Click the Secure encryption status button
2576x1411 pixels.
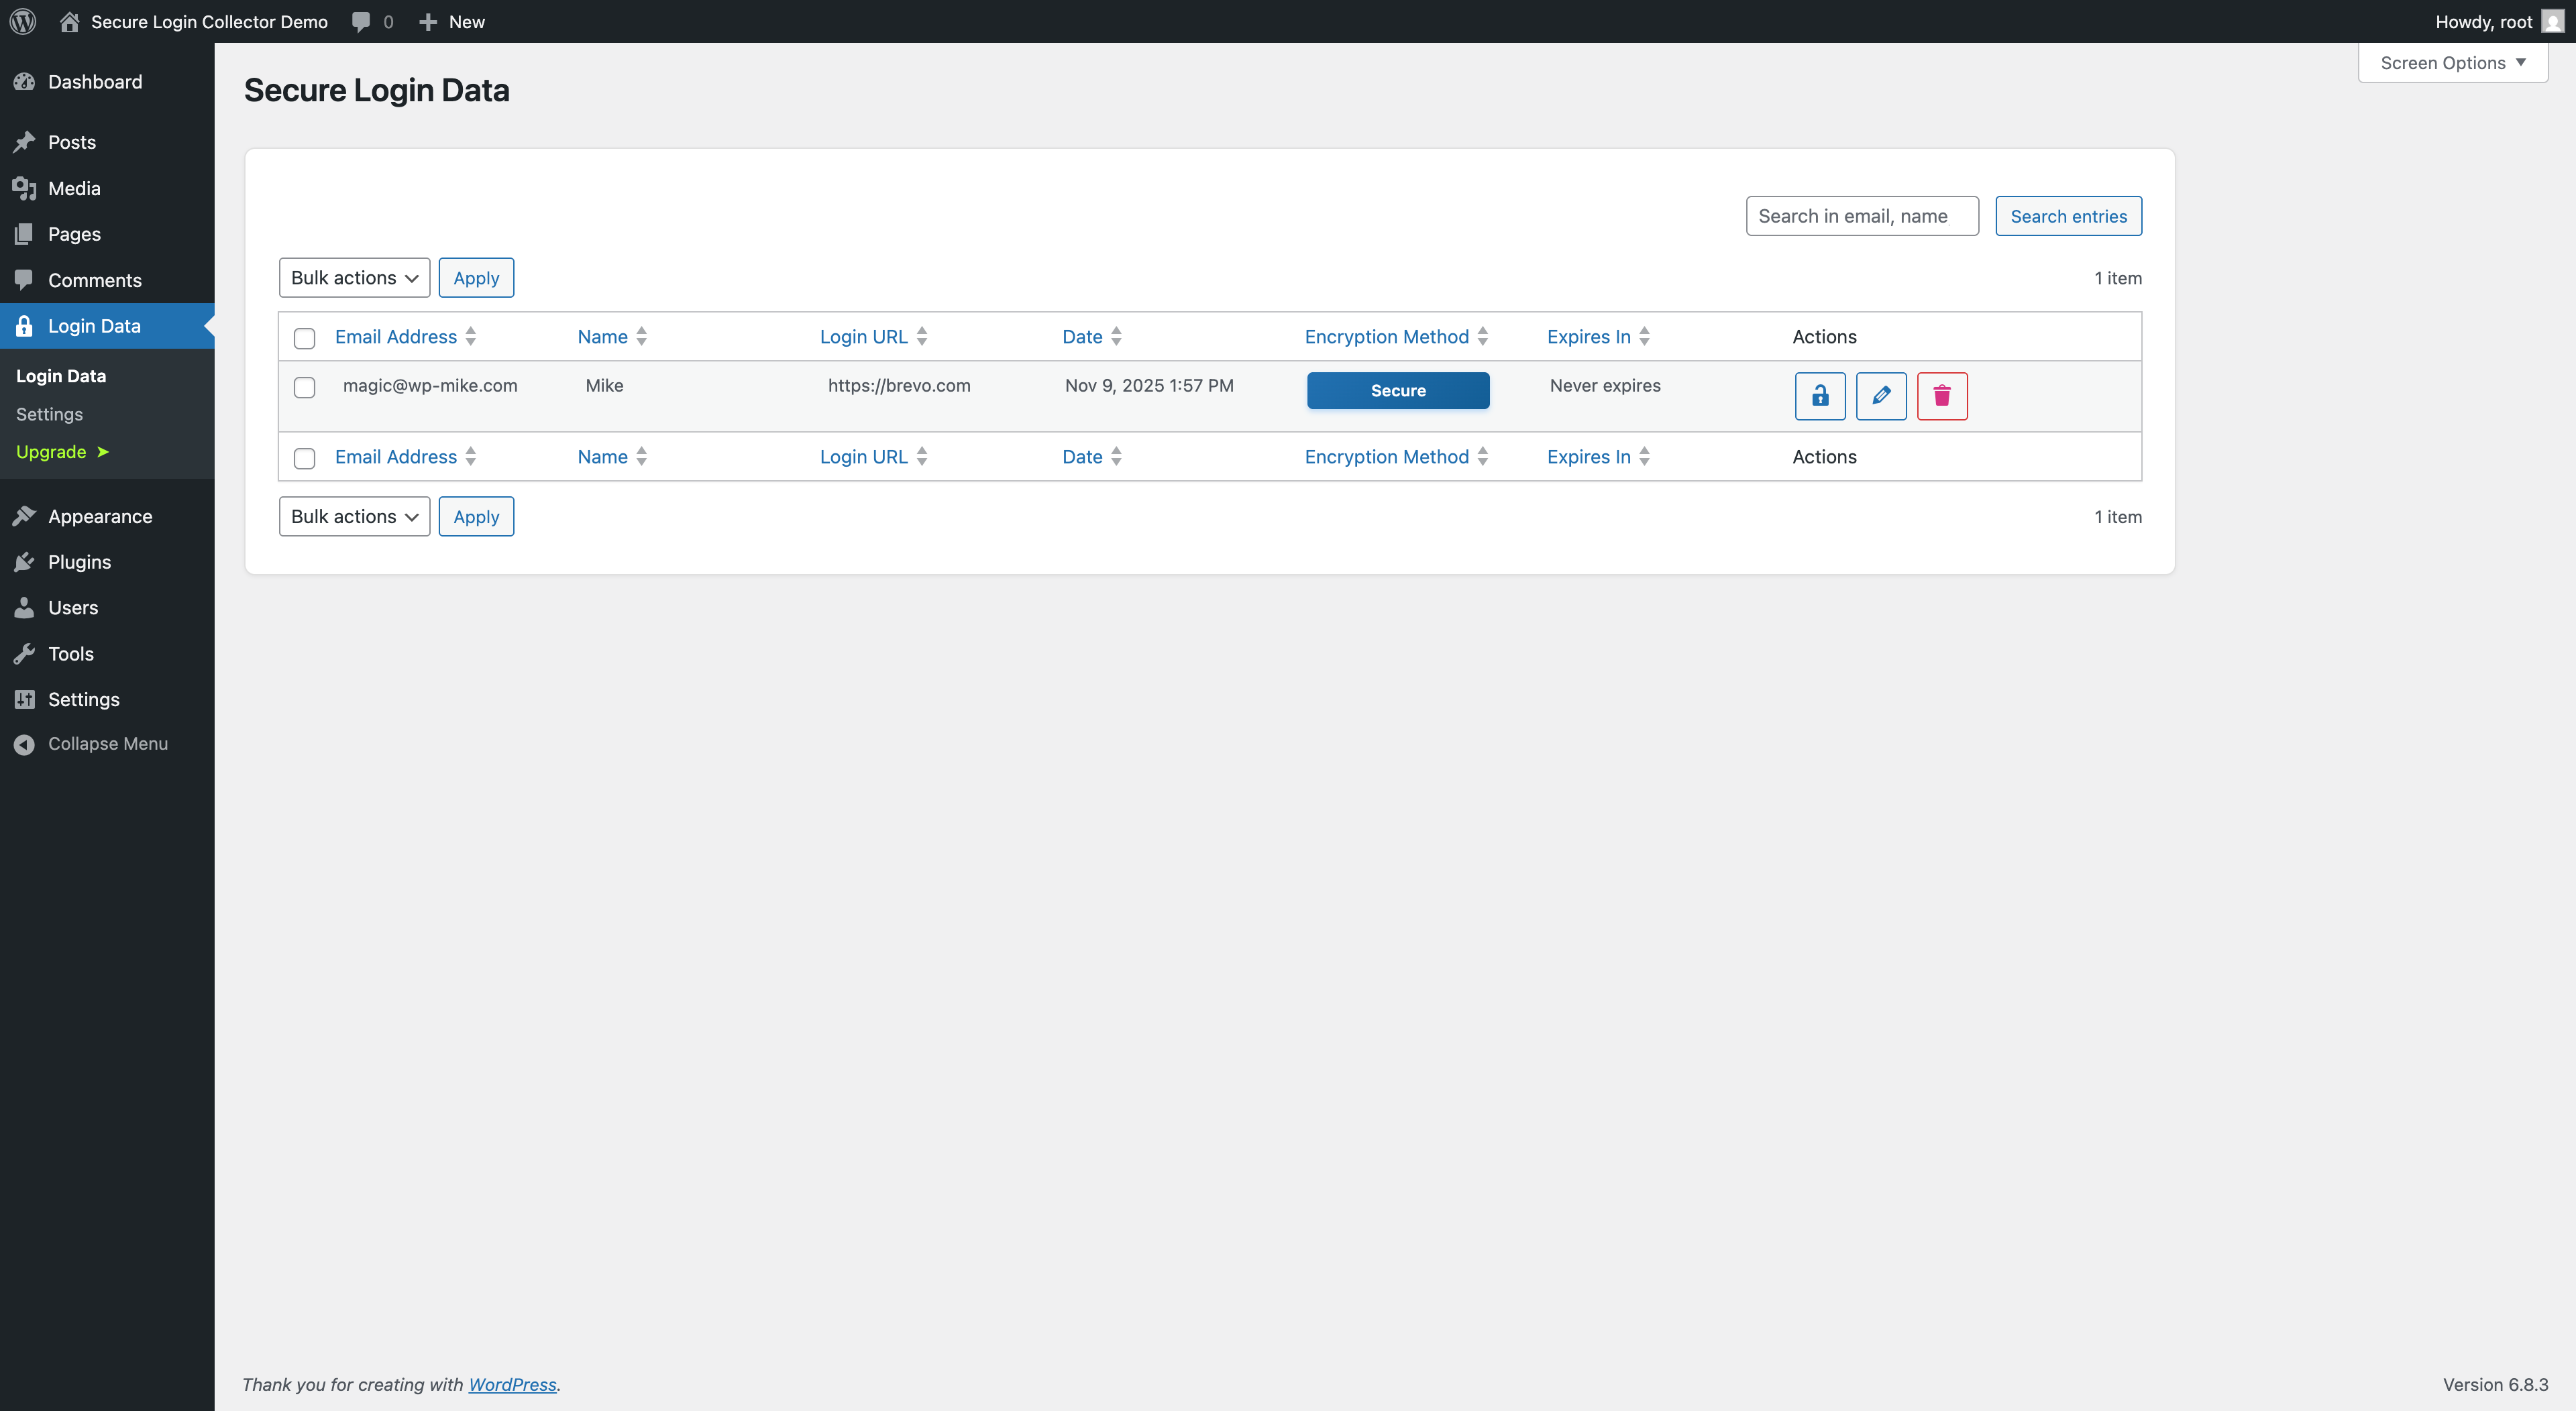[1397, 390]
